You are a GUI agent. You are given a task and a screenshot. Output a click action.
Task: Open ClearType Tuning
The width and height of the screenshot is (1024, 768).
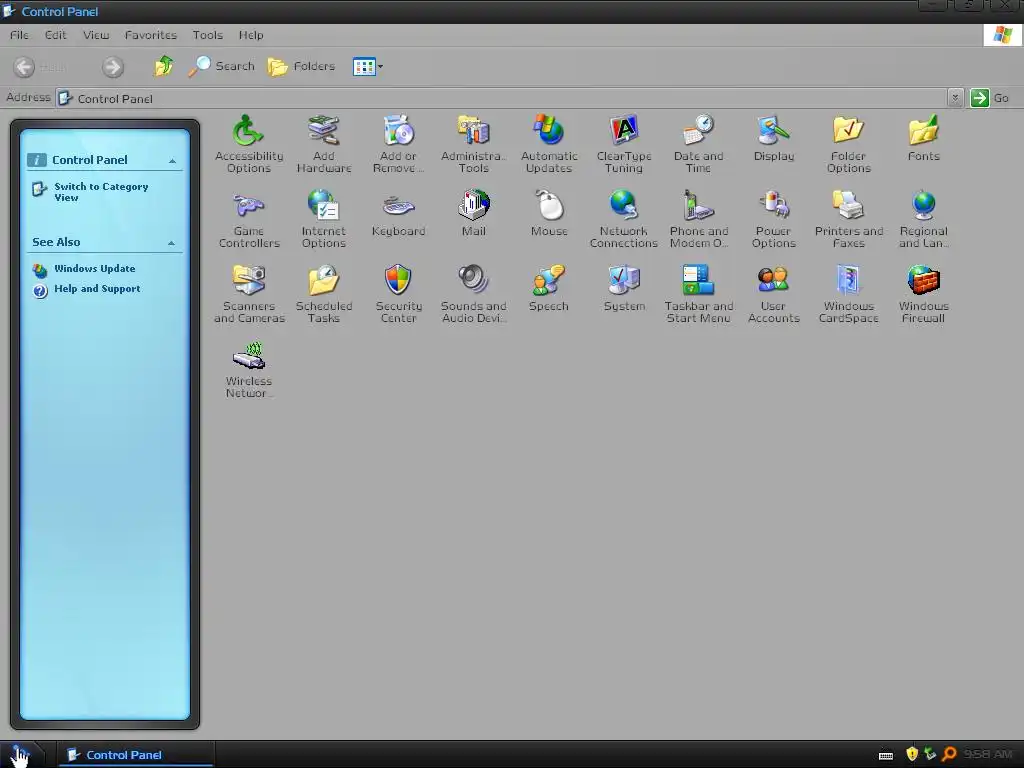[624, 144]
